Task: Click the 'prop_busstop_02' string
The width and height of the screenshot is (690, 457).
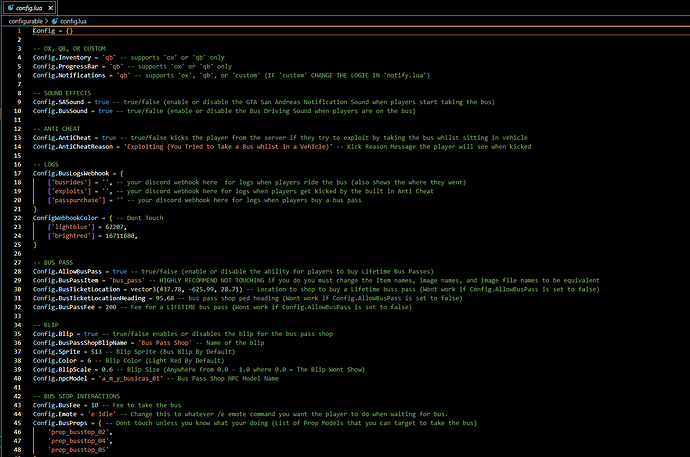Action: 78,432
